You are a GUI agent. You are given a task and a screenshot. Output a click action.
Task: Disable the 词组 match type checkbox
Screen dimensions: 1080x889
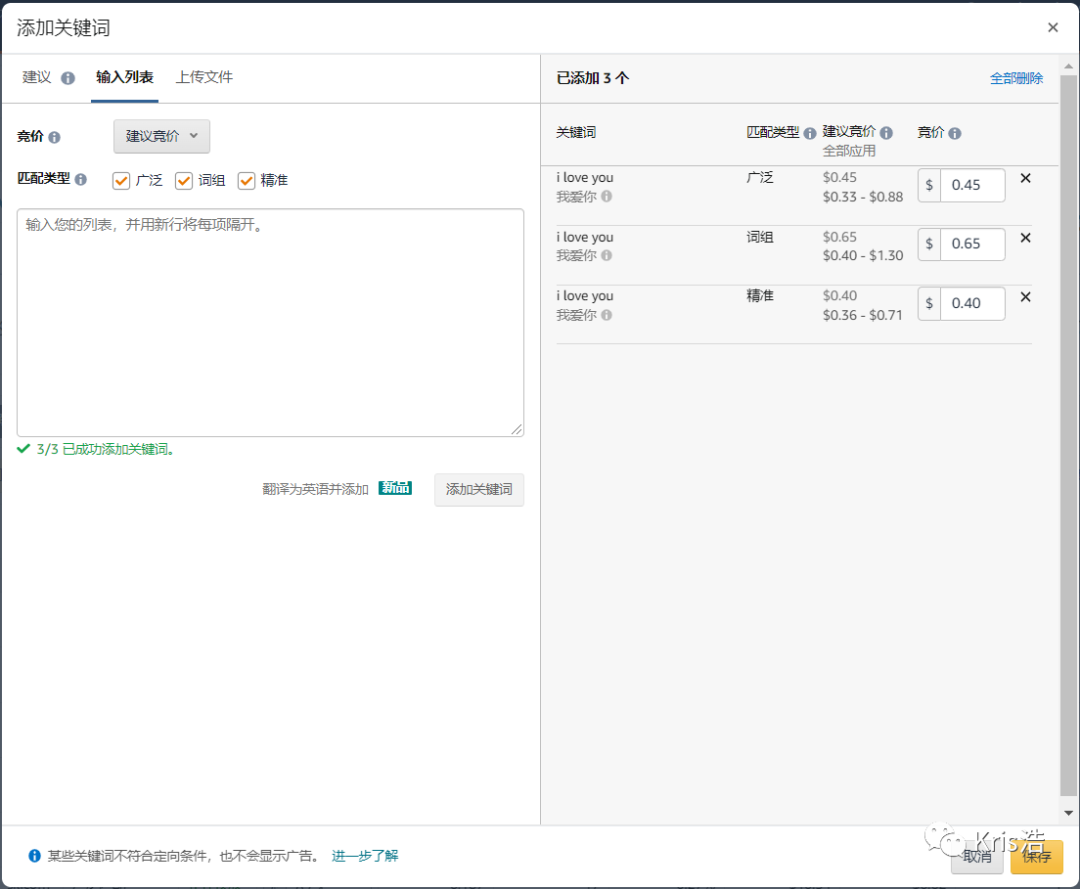pyautogui.click(x=184, y=180)
